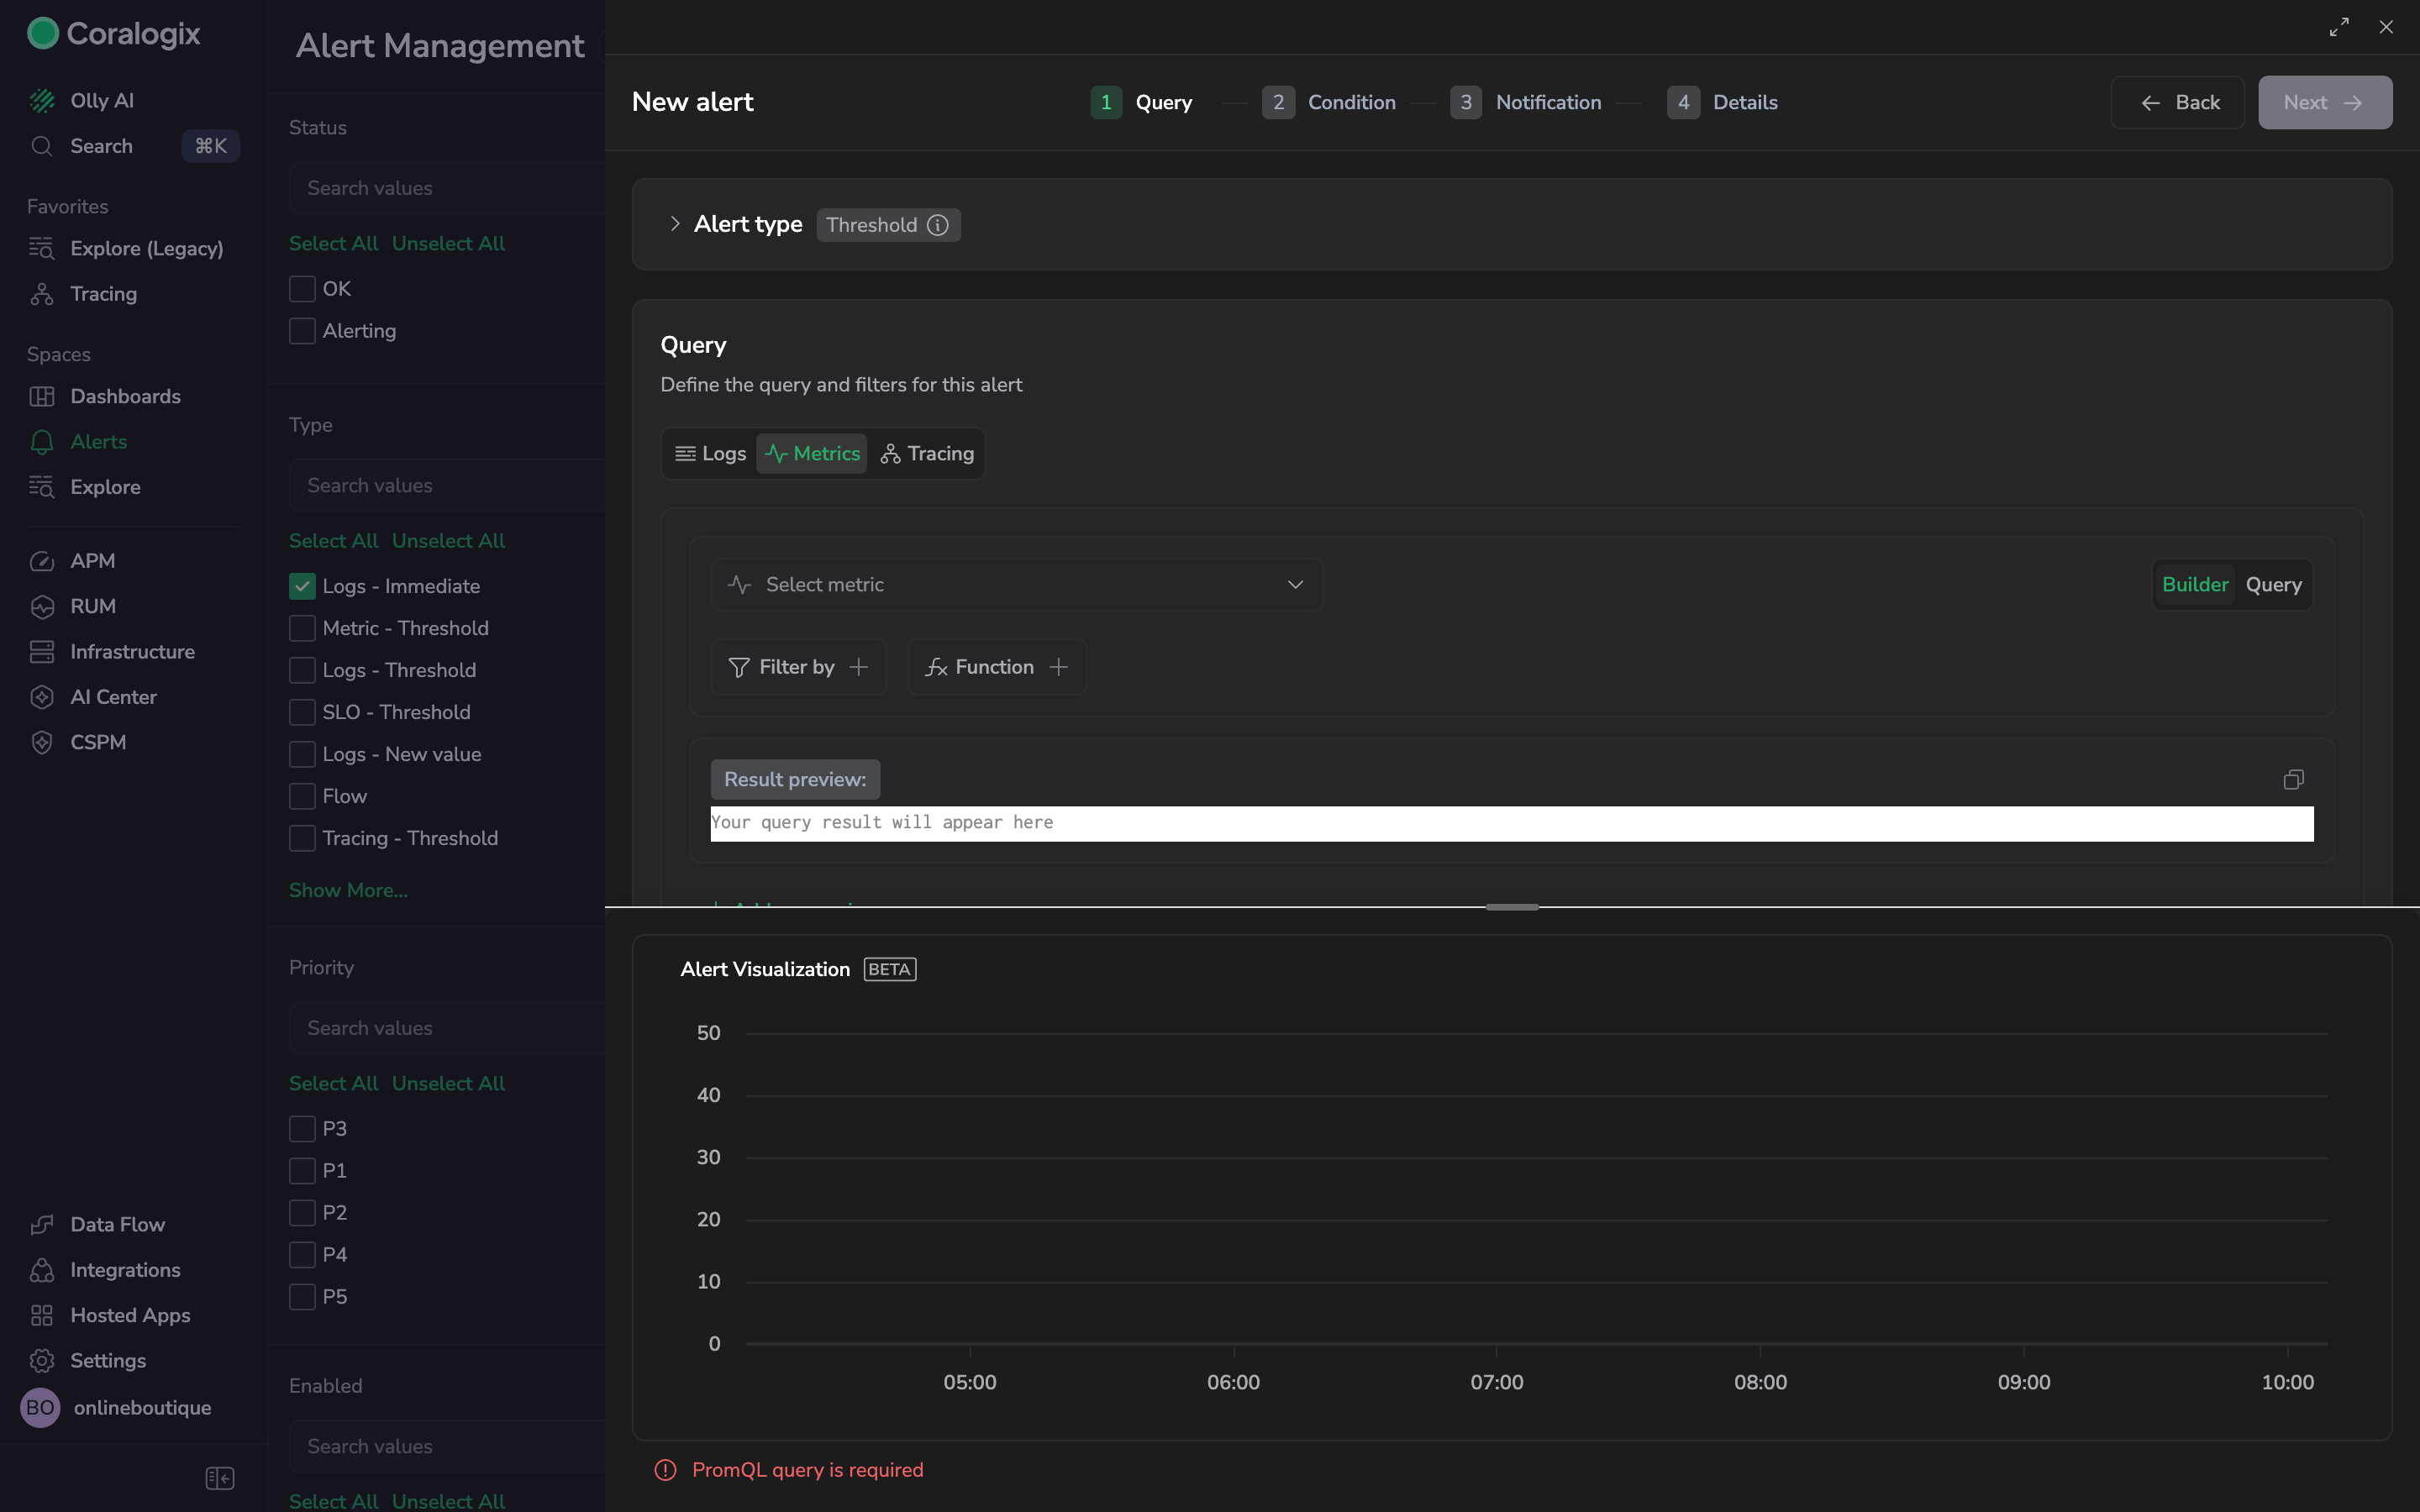The width and height of the screenshot is (2420, 1512).
Task: Check SLO - Threshold type
Action: (302, 712)
